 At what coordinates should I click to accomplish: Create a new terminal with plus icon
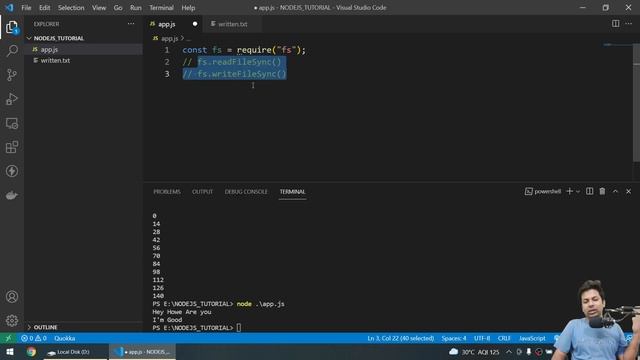coord(569,191)
